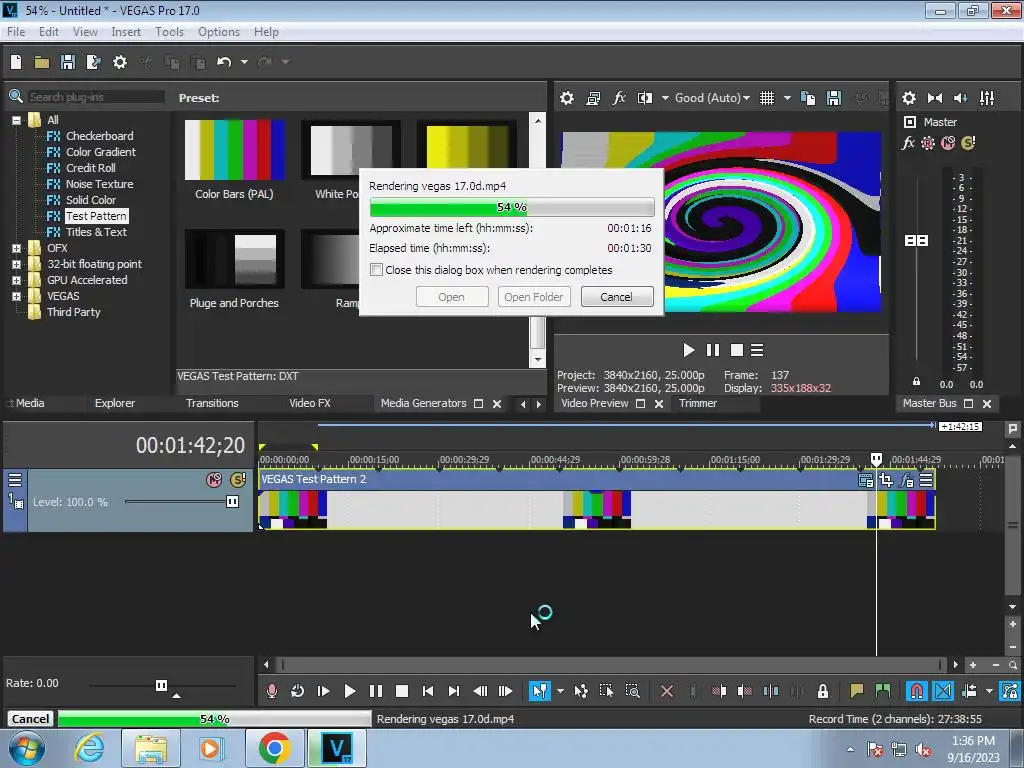Cancel rendering in the render dialog

(x=616, y=297)
